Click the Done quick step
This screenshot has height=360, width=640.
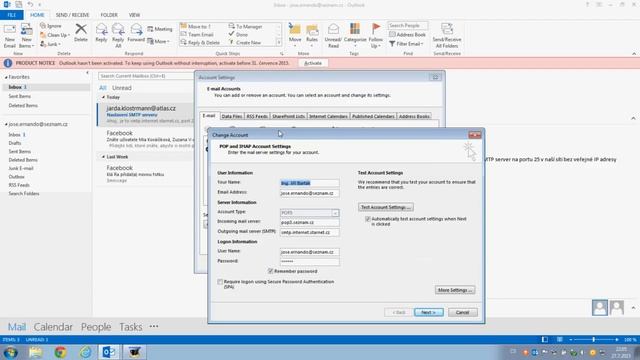(238, 35)
